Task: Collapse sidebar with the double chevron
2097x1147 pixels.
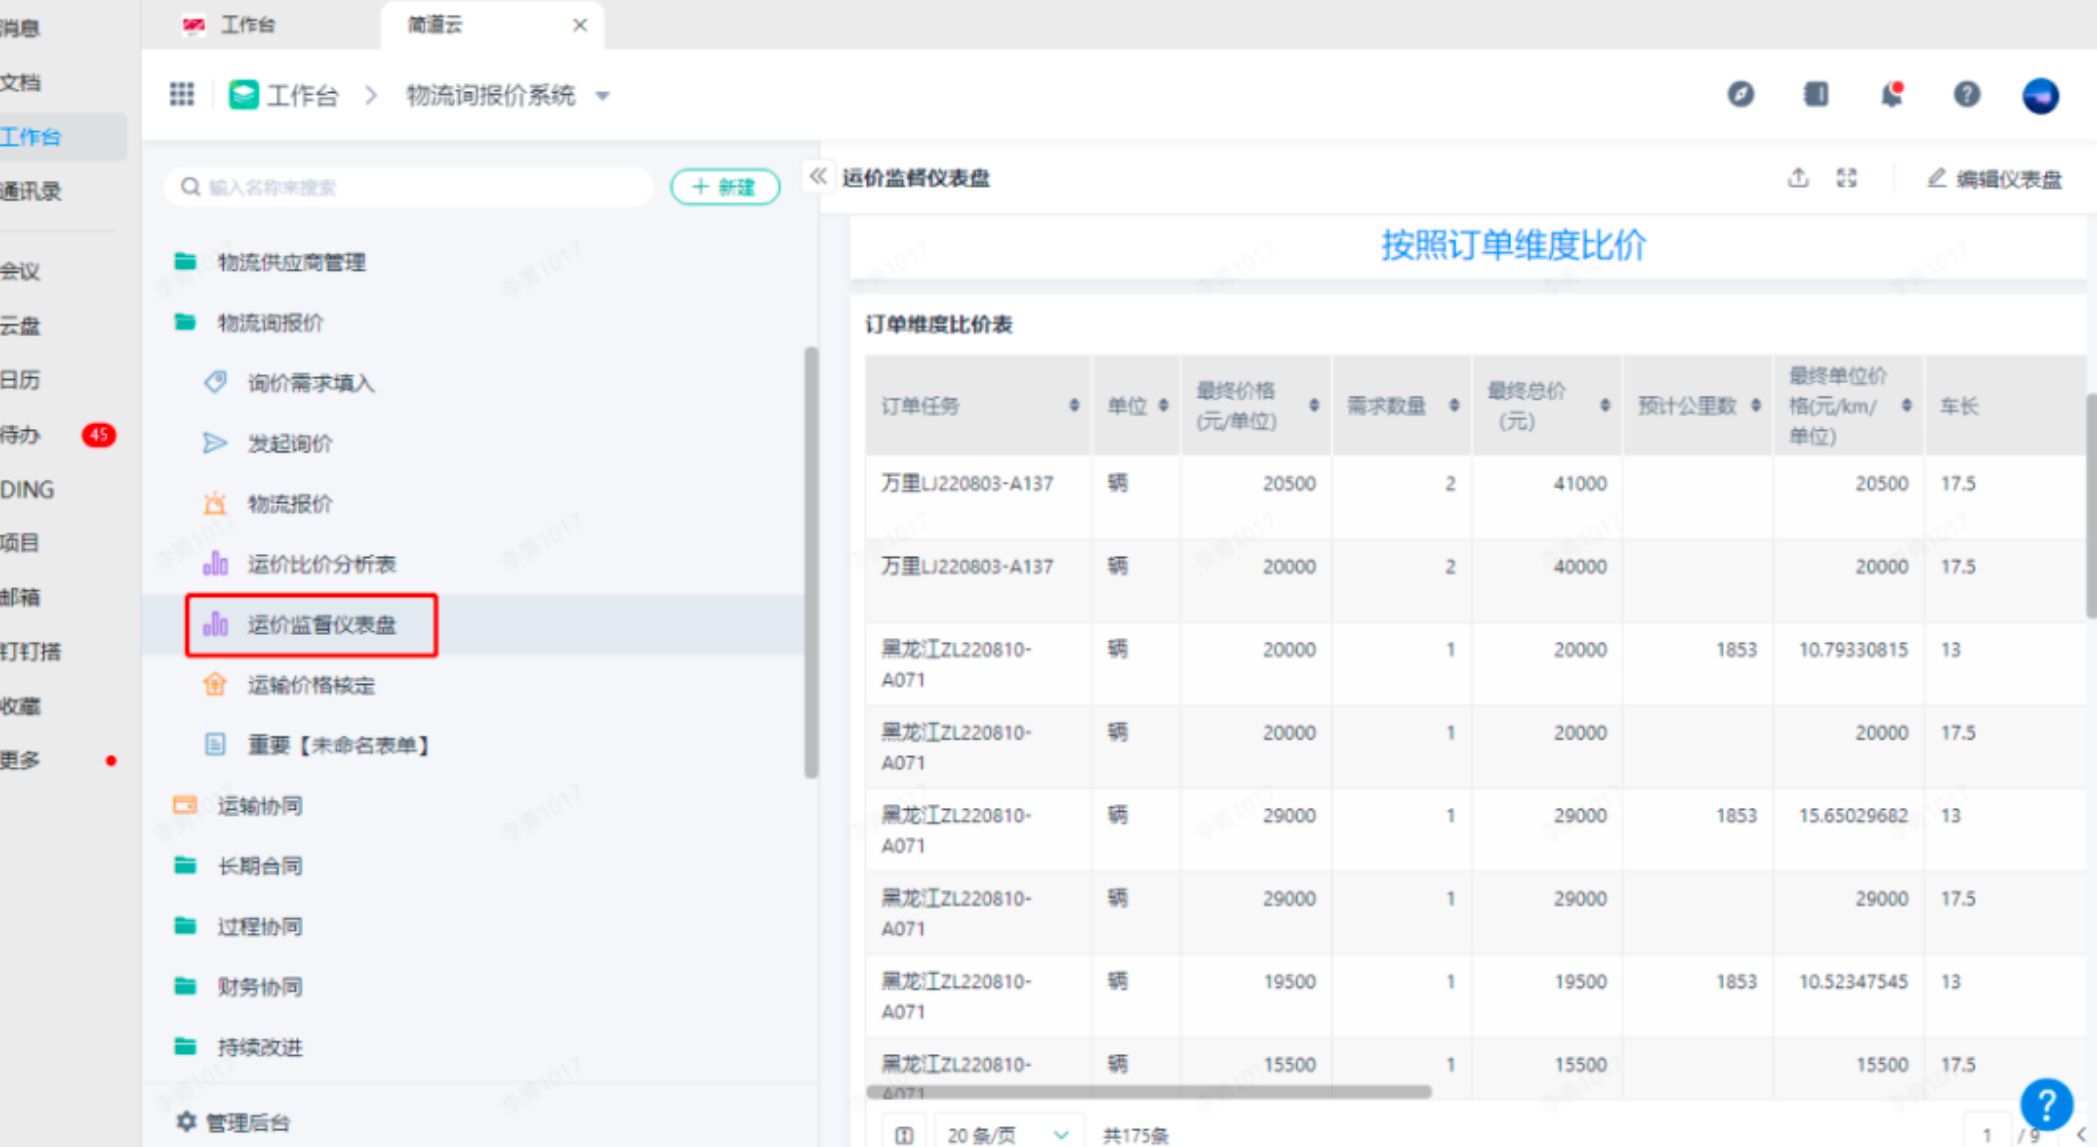Action: coord(818,177)
